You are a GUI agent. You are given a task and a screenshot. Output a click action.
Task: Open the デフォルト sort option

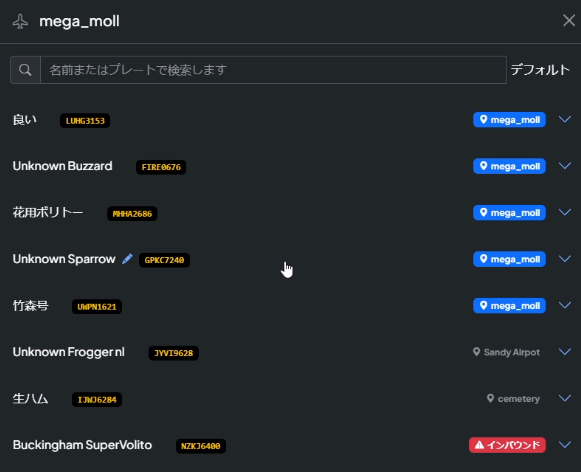(x=540, y=70)
